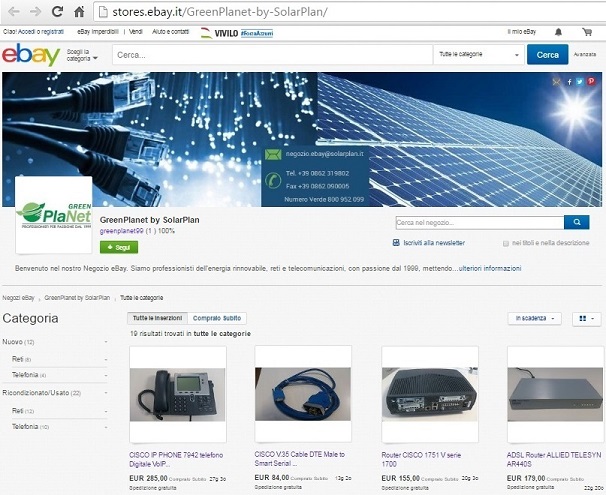Click 'GreenPlanet by SolarPlan' breadcrumb
This screenshot has width=606, height=495.
tap(77, 298)
